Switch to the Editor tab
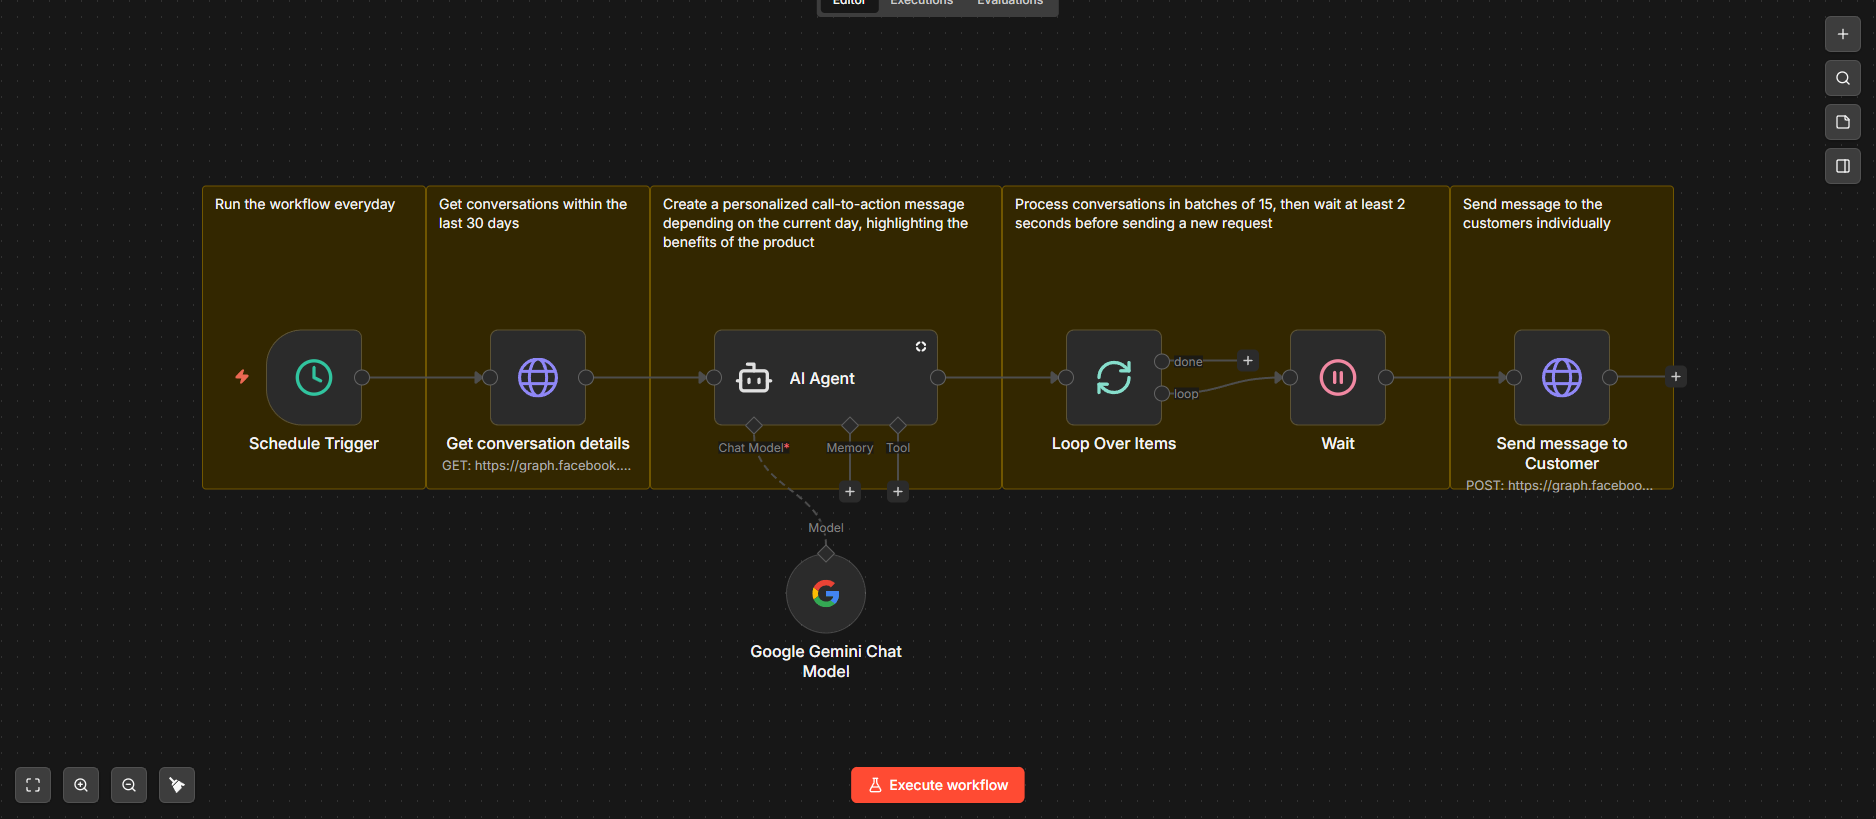Image resolution: width=1876 pixels, height=819 pixels. (x=849, y=3)
